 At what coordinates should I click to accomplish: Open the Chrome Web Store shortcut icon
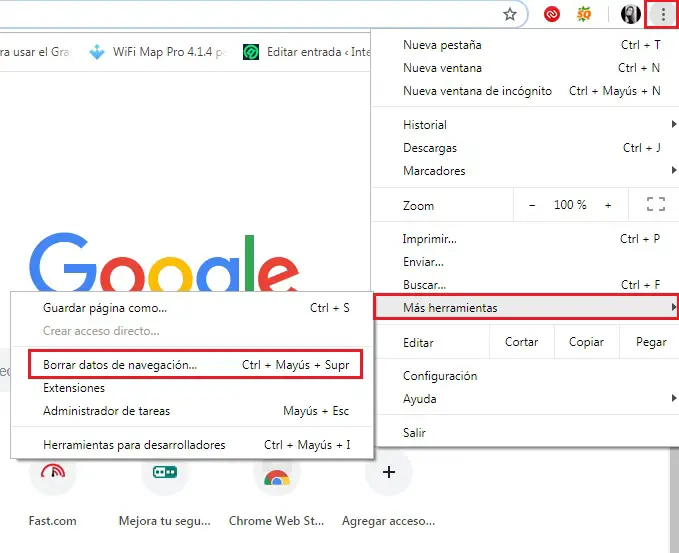(x=277, y=476)
